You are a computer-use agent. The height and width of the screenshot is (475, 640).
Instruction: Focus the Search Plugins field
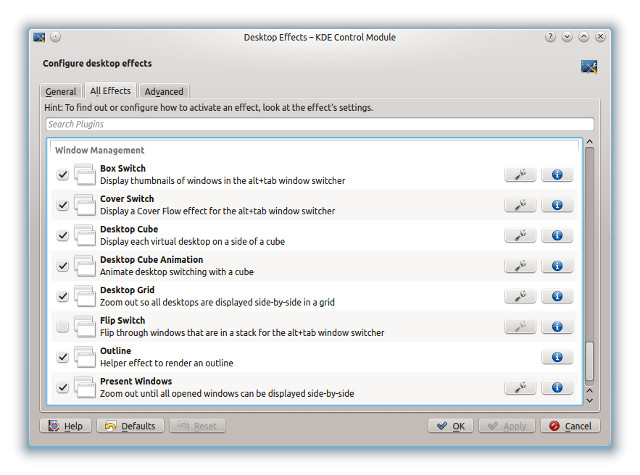[319, 124]
